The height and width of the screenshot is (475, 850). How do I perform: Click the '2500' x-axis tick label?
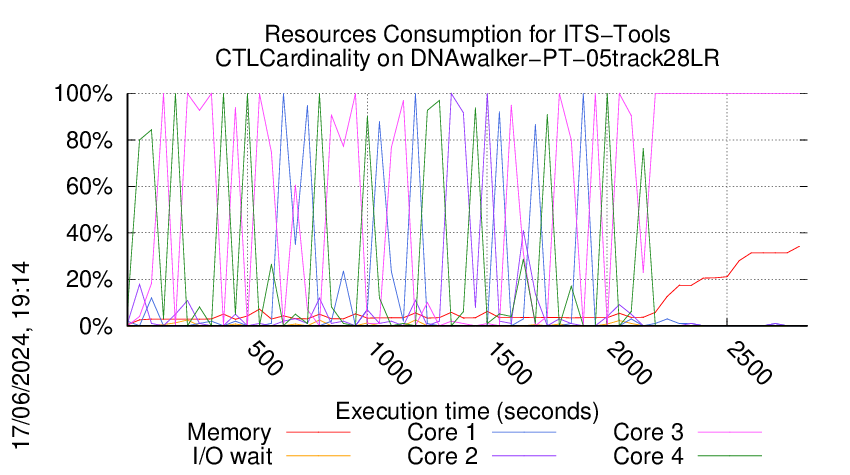(x=749, y=363)
